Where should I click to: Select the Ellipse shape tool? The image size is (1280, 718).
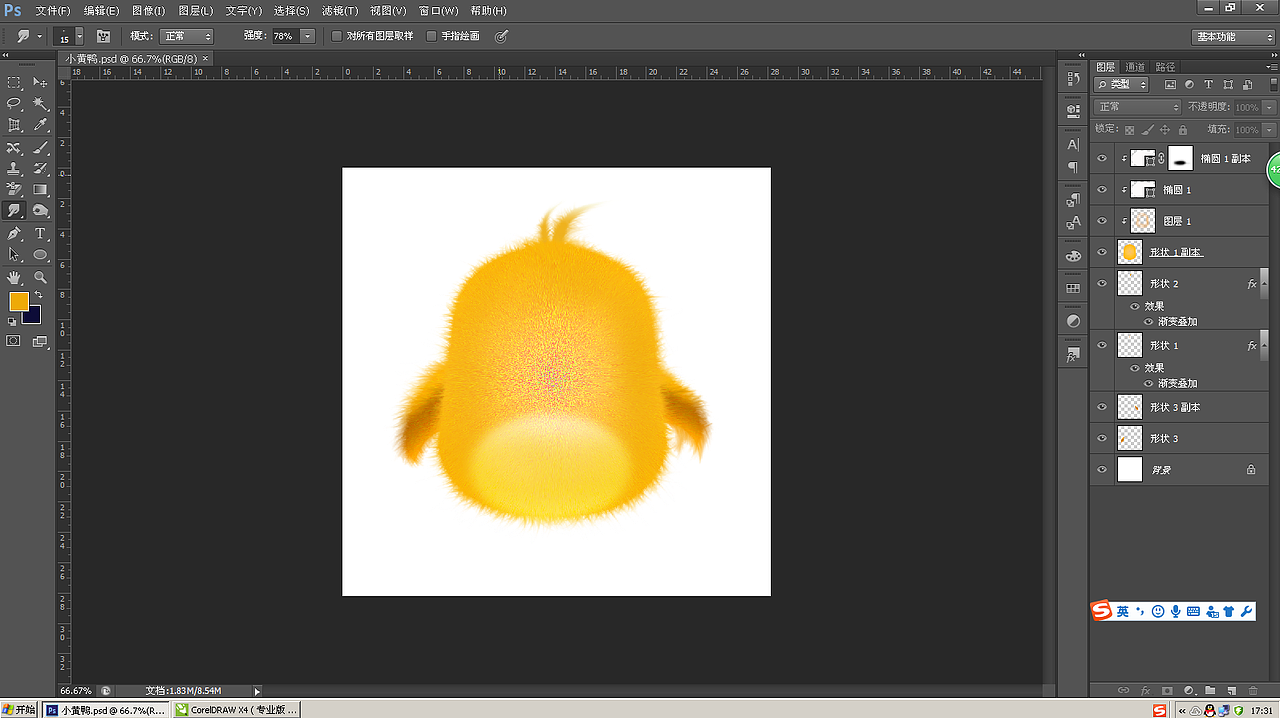click(x=40, y=255)
